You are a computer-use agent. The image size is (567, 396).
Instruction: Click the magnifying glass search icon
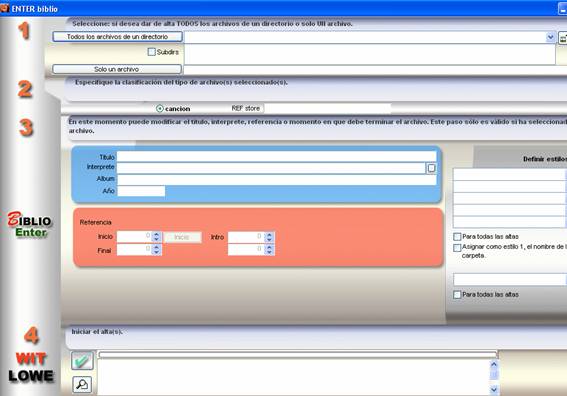click(x=82, y=384)
